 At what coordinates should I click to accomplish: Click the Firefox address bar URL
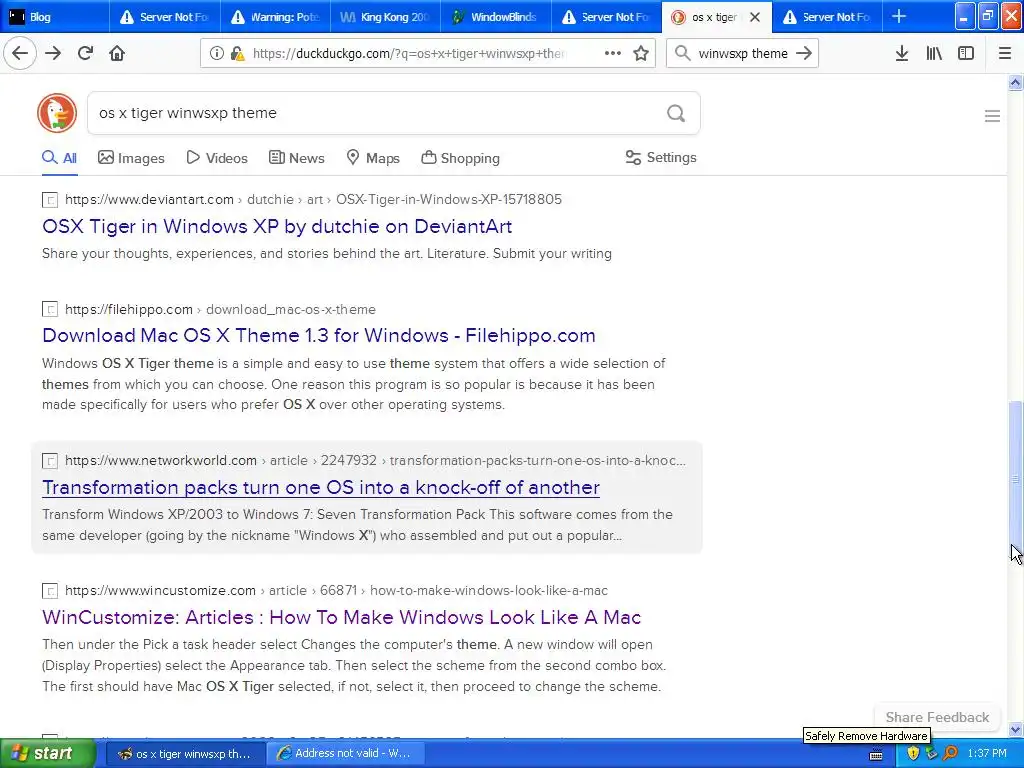409,54
